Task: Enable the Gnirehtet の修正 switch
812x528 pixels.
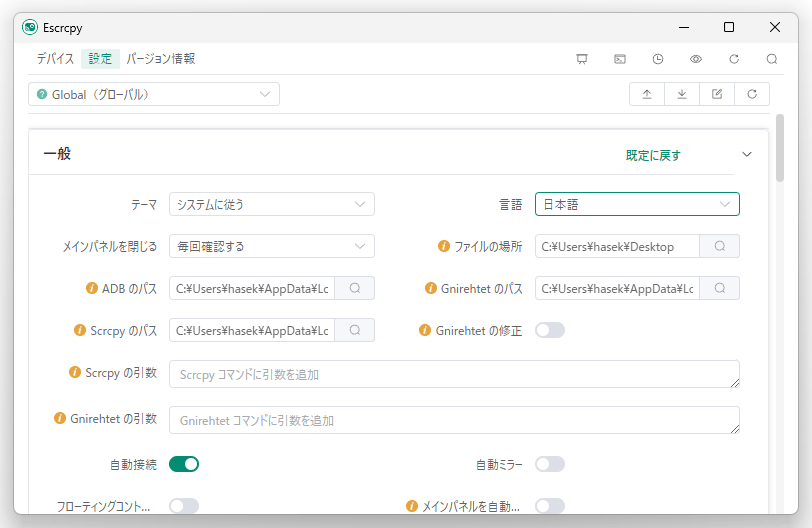Action: click(550, 330)
